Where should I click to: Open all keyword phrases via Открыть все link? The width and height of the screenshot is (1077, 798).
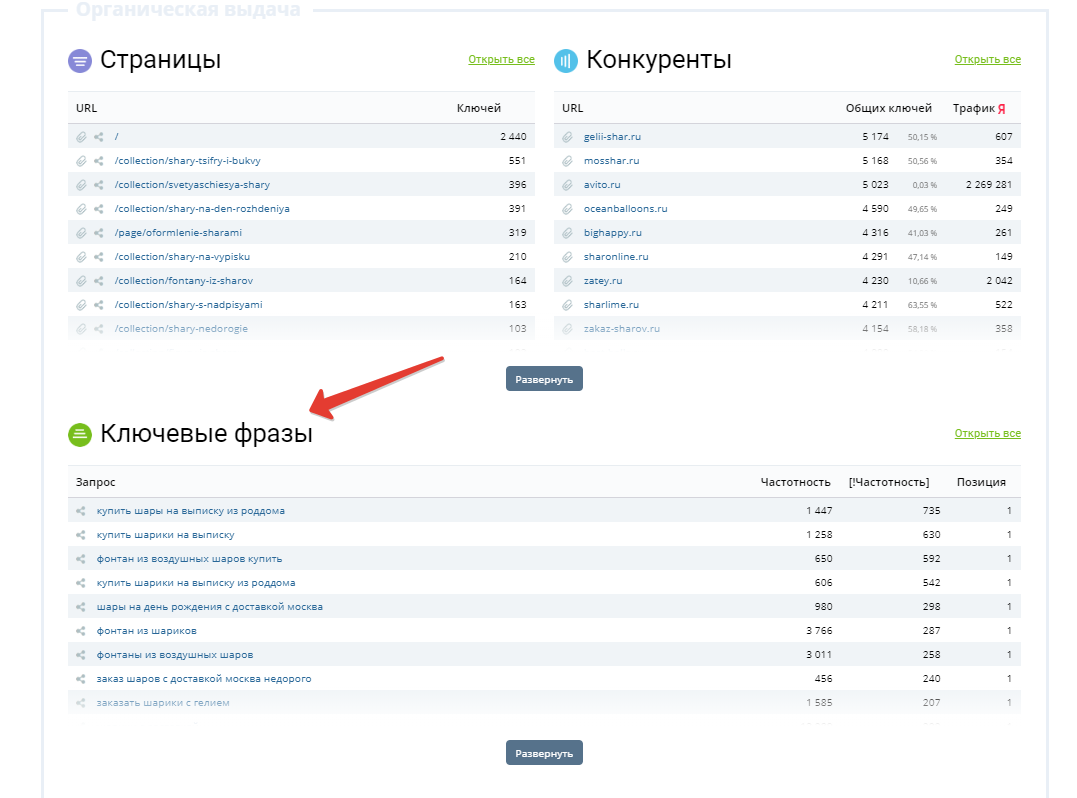[988, 433]
